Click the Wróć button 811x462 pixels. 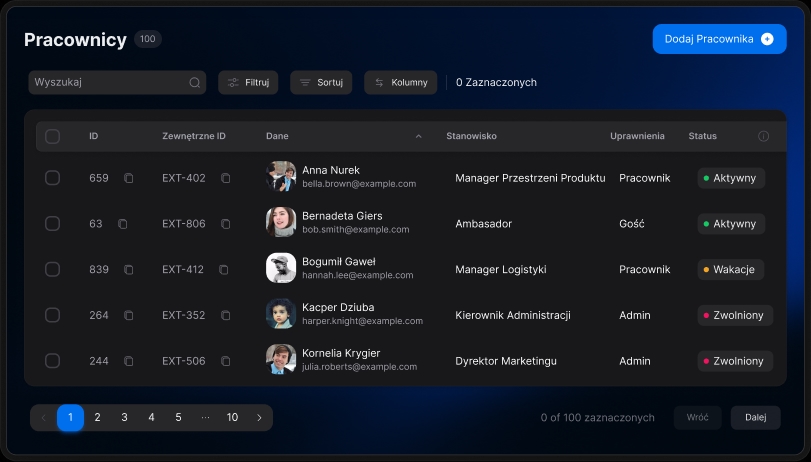698,418
